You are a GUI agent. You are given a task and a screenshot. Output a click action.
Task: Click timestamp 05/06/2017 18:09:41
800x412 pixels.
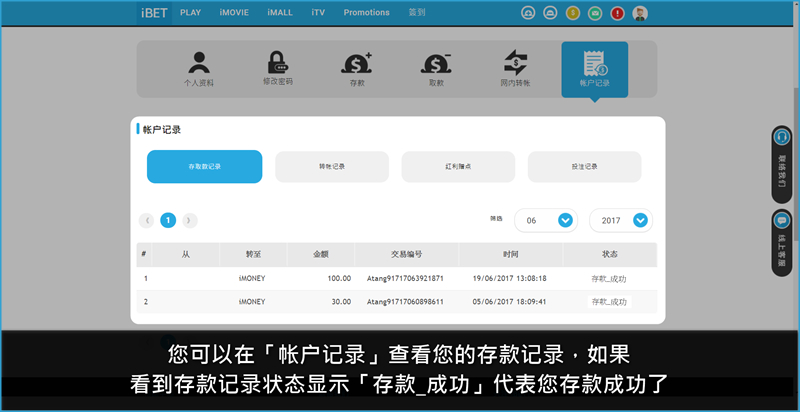click(x=510, y=302)
